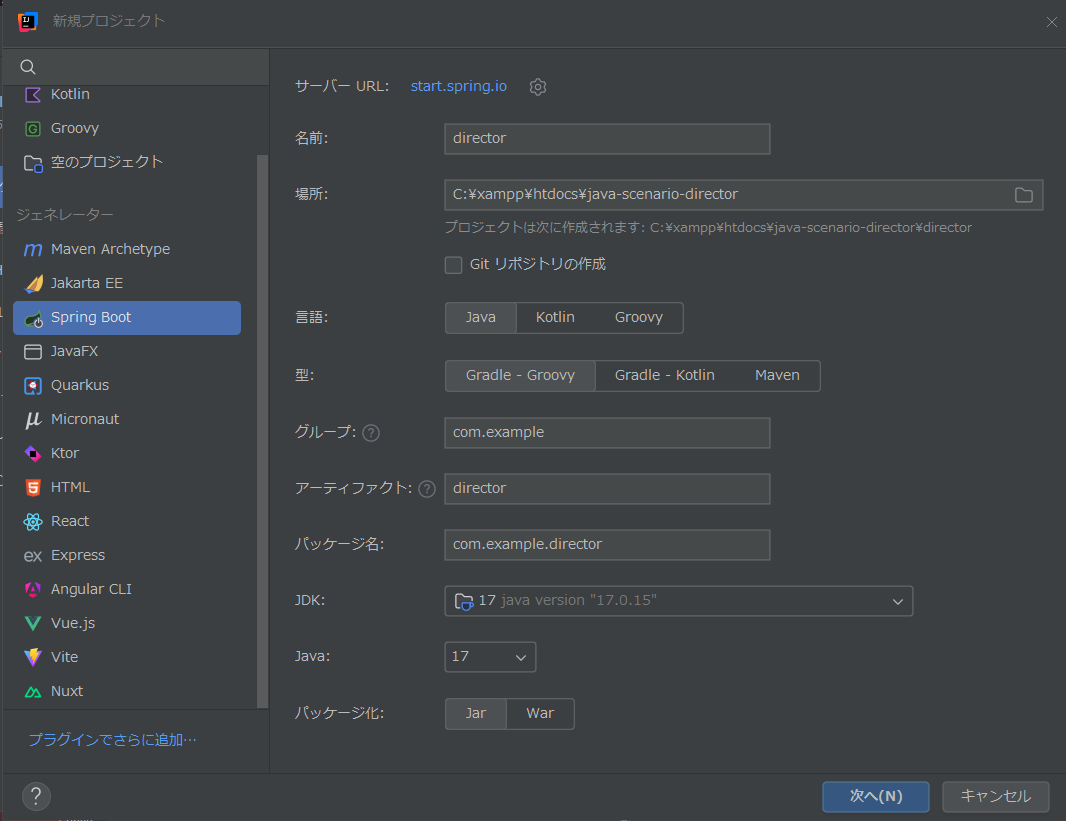The height and width of the screenshot is (821, 1066).
Task: Select the HTML5 icon in generators
Action: click(33, 487)
